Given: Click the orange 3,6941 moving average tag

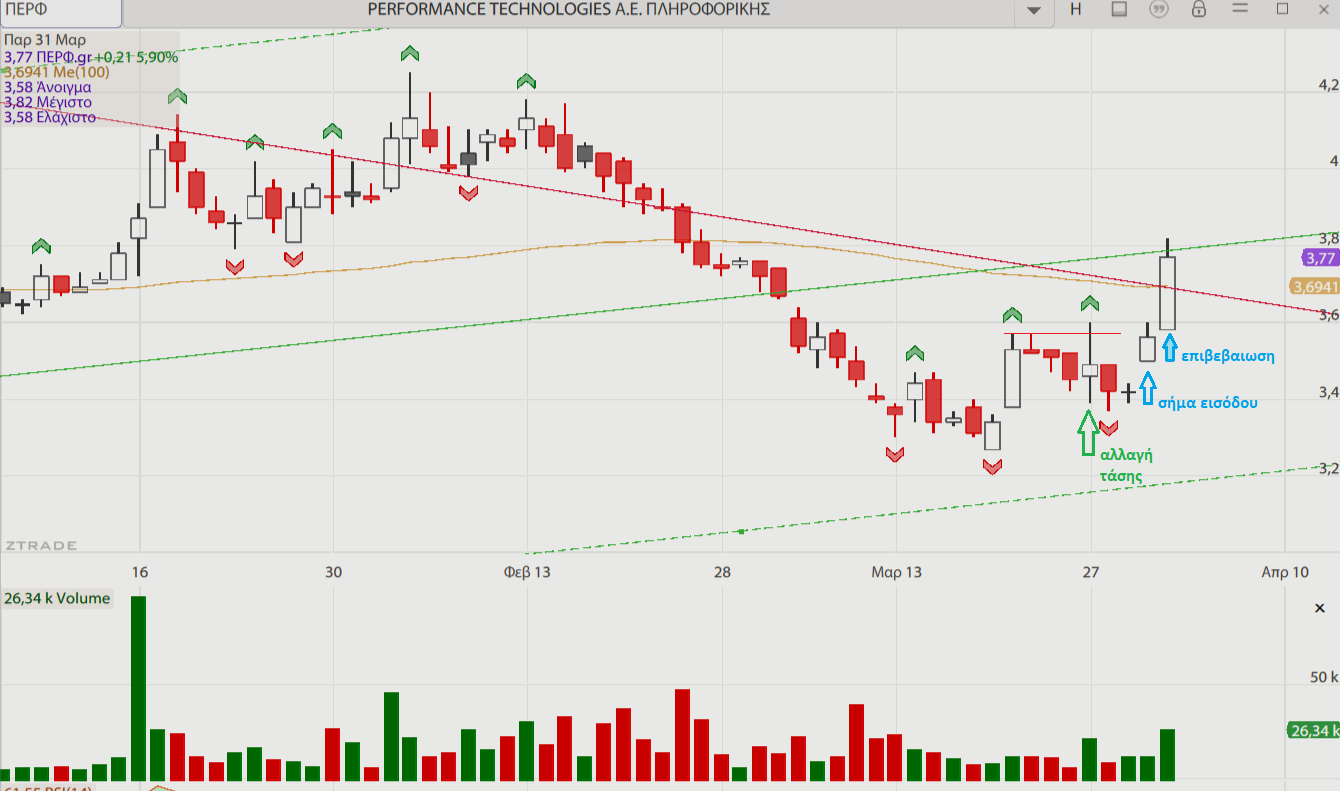Looking at the screenshot, I should coord(1315,287).
